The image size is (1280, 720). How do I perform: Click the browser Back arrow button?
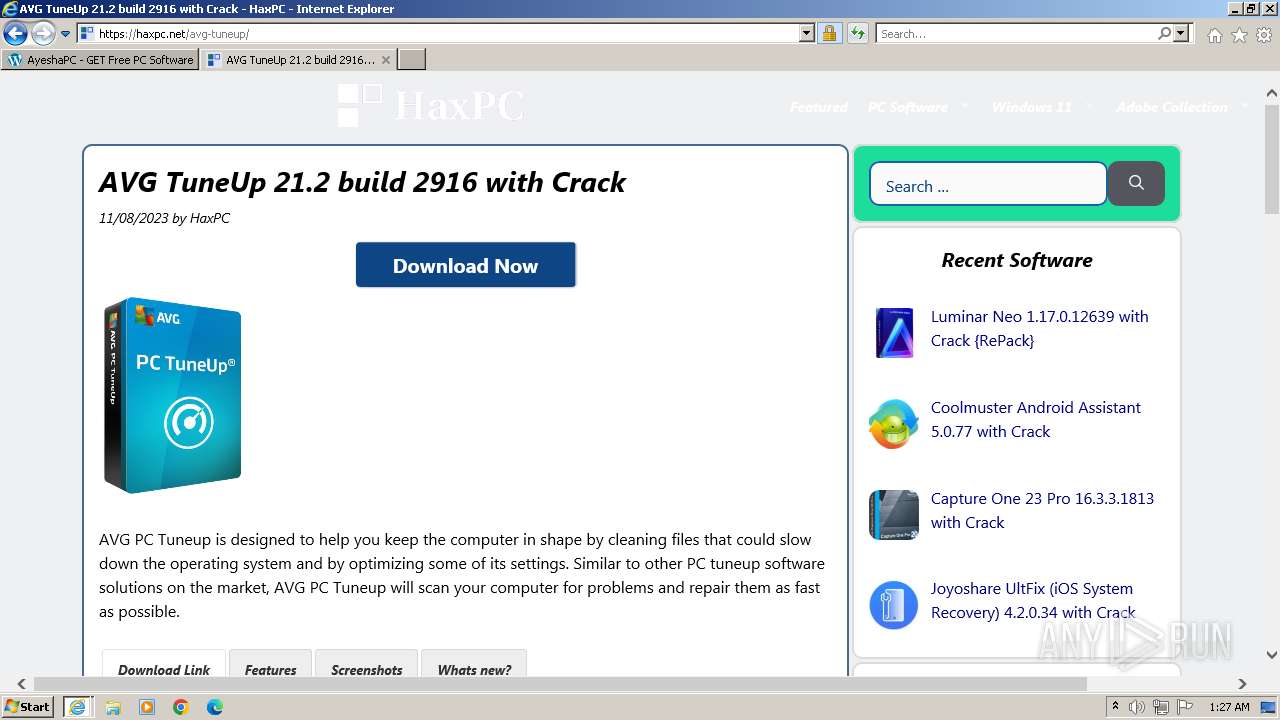coord(15,34)
